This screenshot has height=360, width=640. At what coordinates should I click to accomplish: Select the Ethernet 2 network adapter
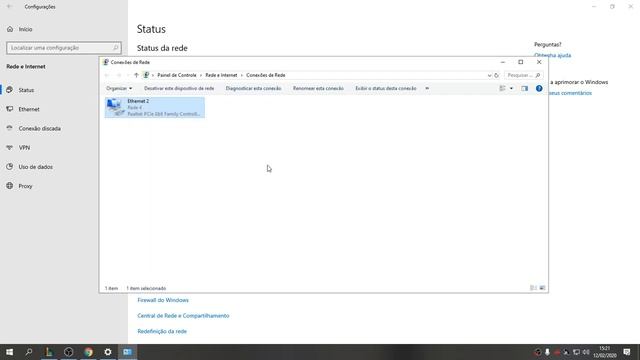pos(155,107)
